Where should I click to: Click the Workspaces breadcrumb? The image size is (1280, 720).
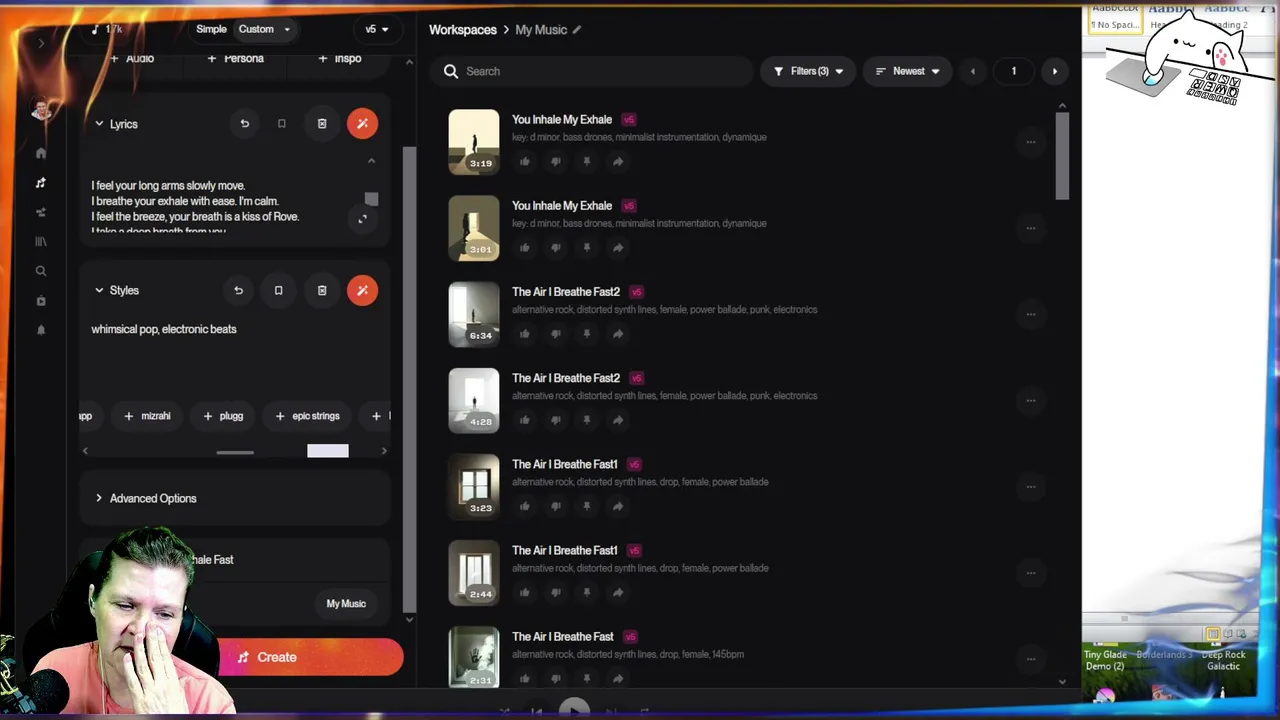(x=463, y=30)
